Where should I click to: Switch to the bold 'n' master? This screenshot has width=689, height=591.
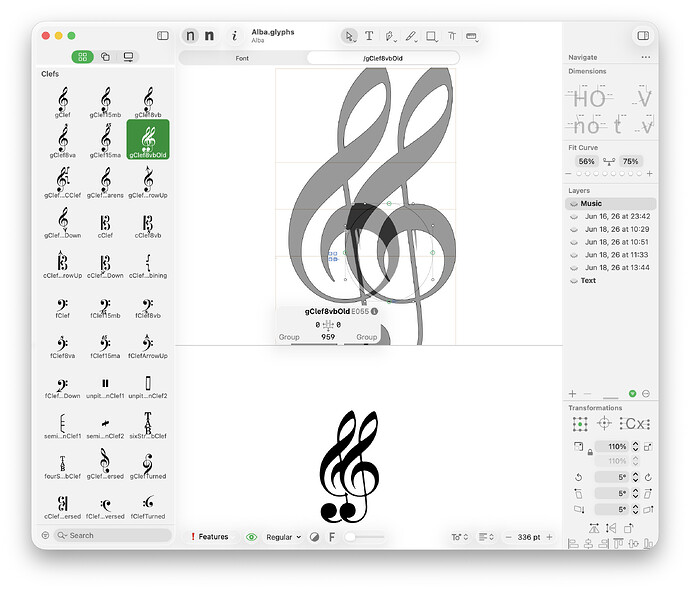[210, 36]
